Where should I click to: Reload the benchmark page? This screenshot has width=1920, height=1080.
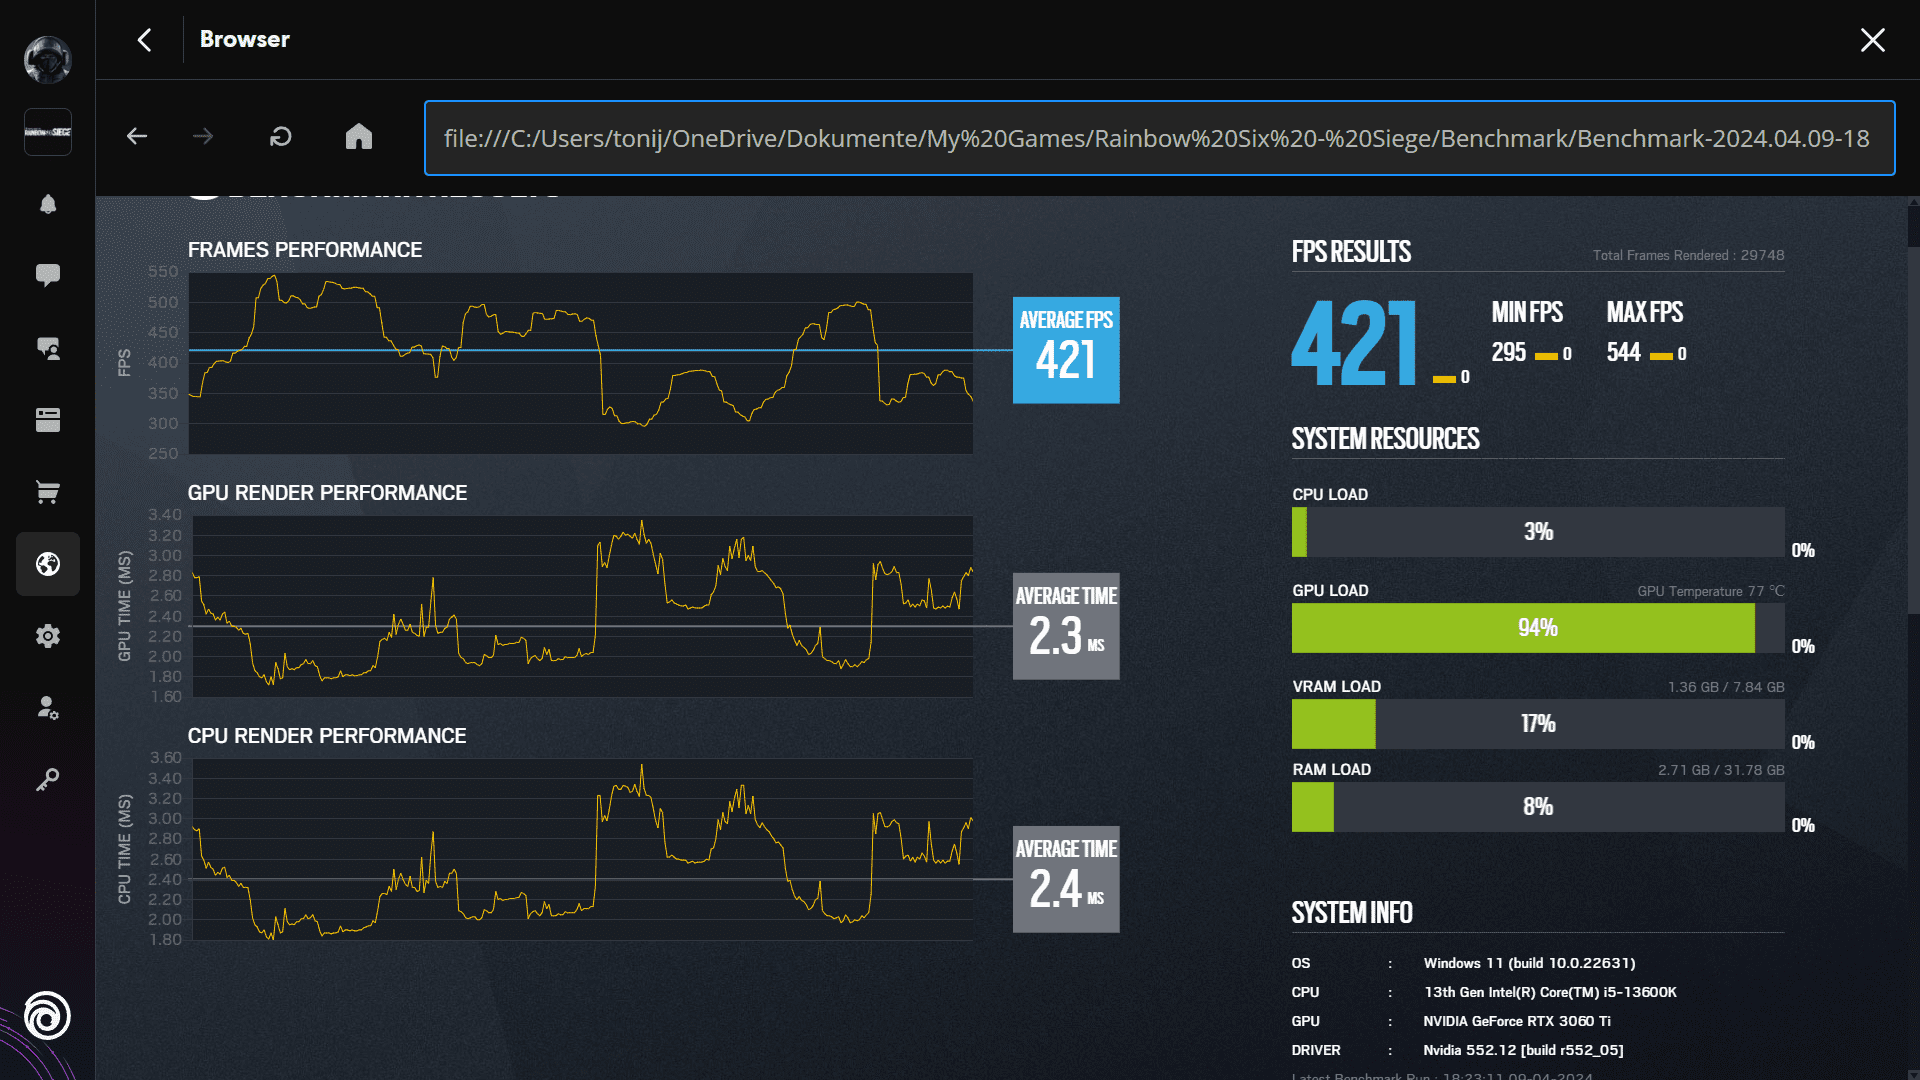coord(281,136)
